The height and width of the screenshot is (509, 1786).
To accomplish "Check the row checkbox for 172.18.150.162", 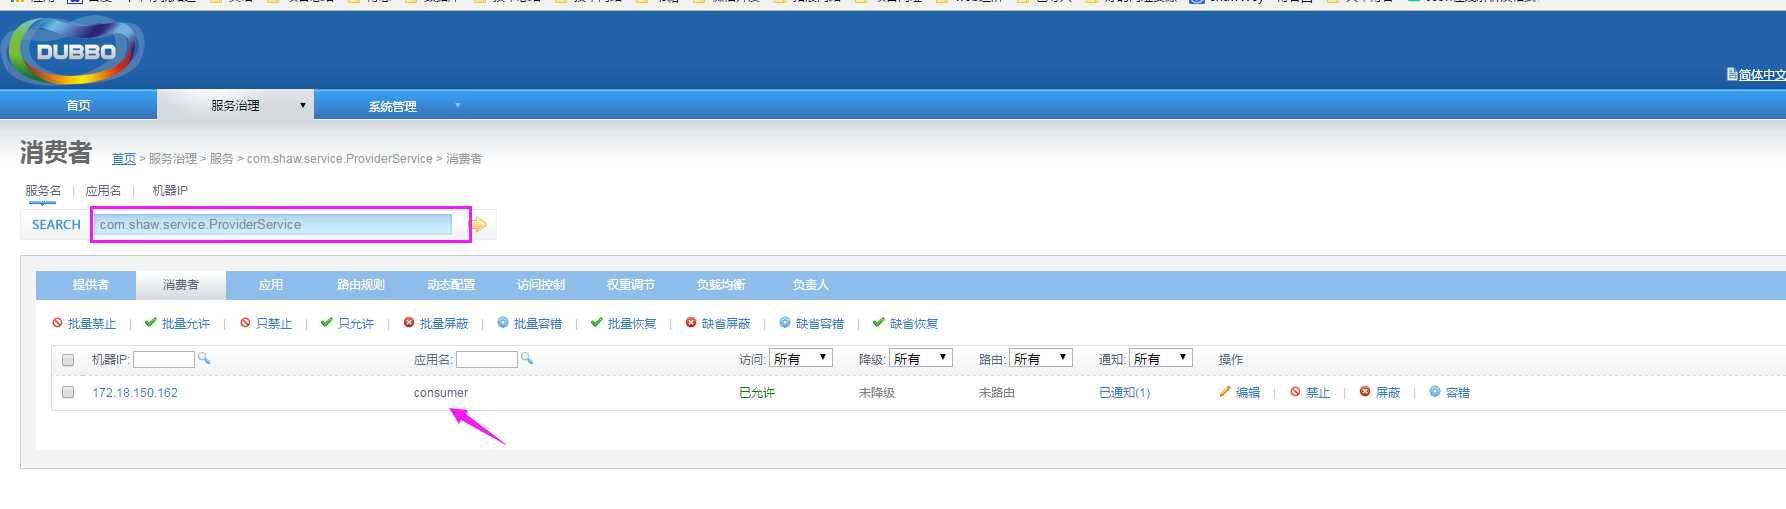I will point(68,392).
